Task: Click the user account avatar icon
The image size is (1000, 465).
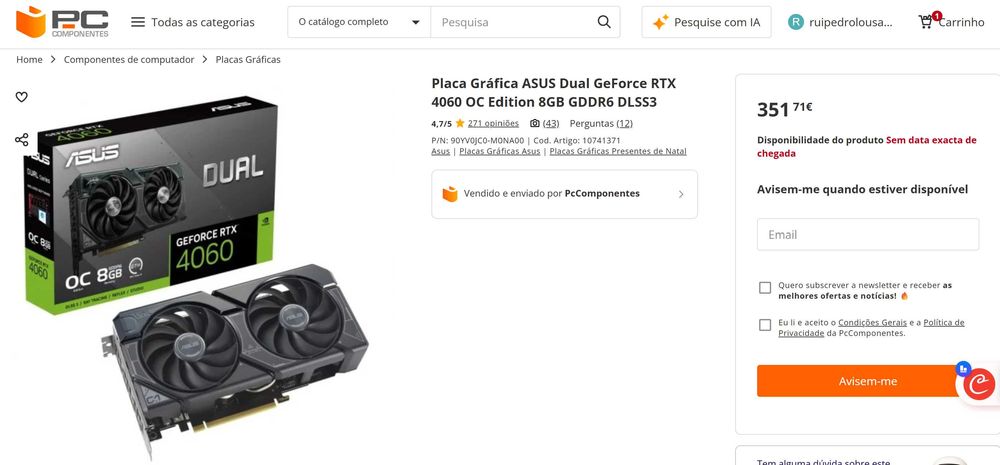Action: [x=795, y=22]
